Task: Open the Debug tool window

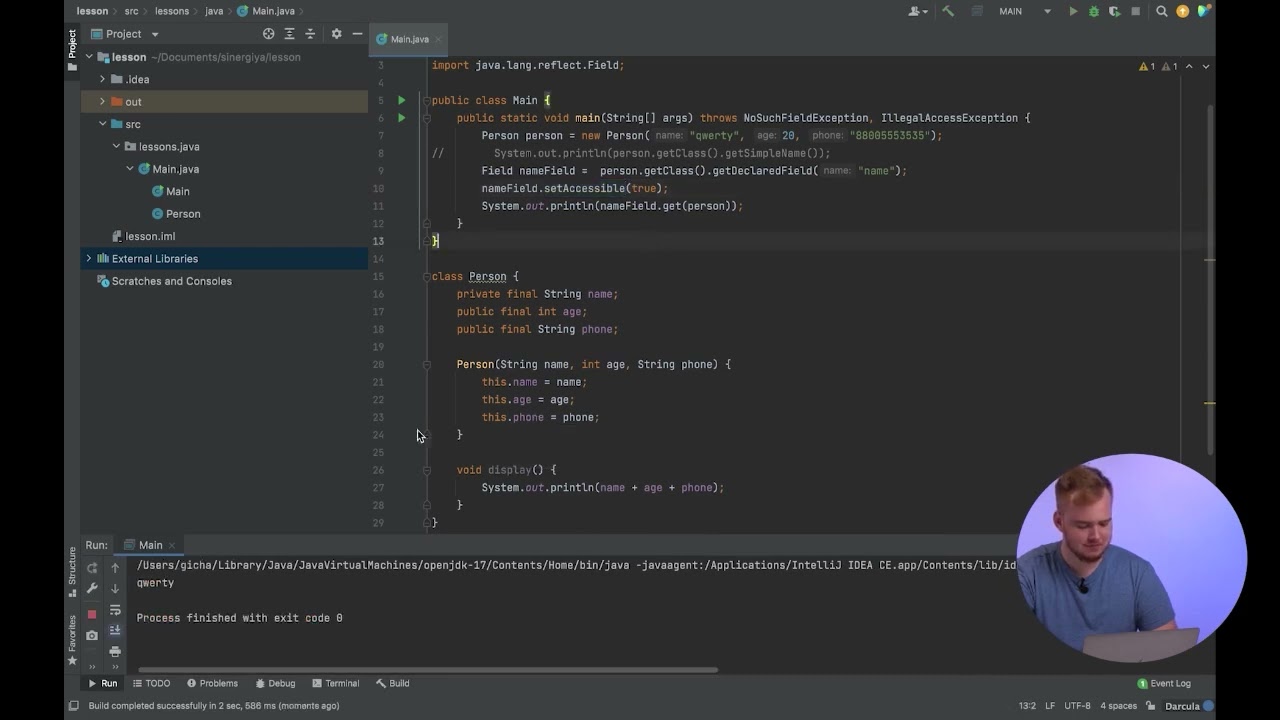Action: (x=275, y=683)
